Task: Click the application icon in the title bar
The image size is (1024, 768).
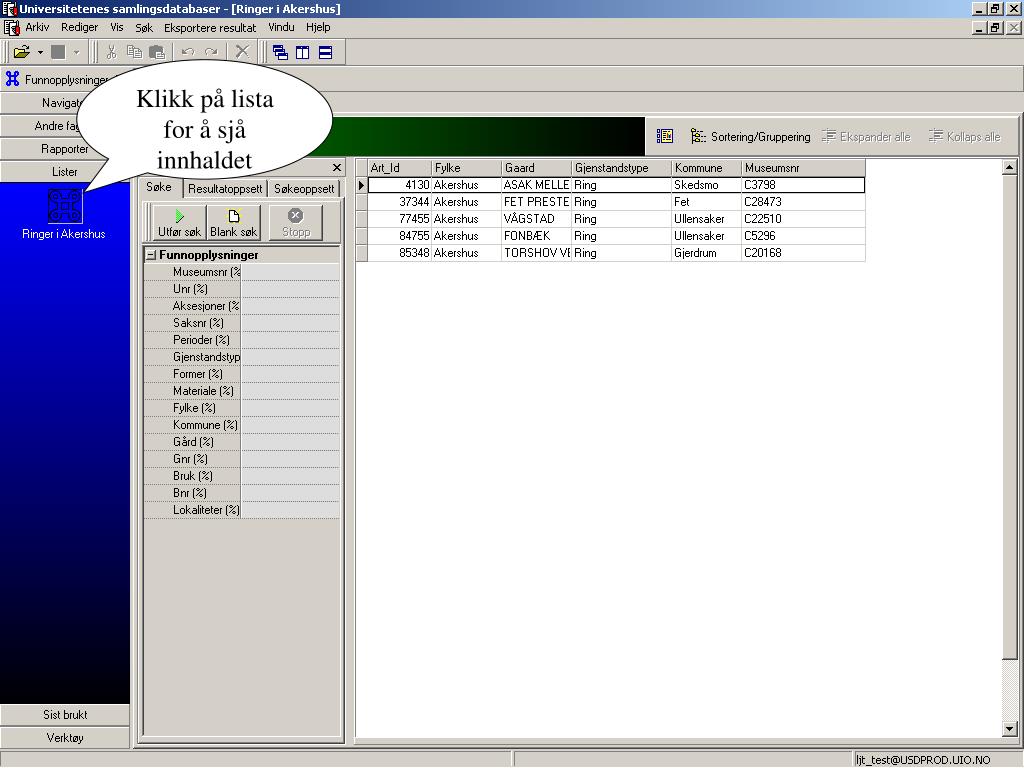Action: pos(9,8)
